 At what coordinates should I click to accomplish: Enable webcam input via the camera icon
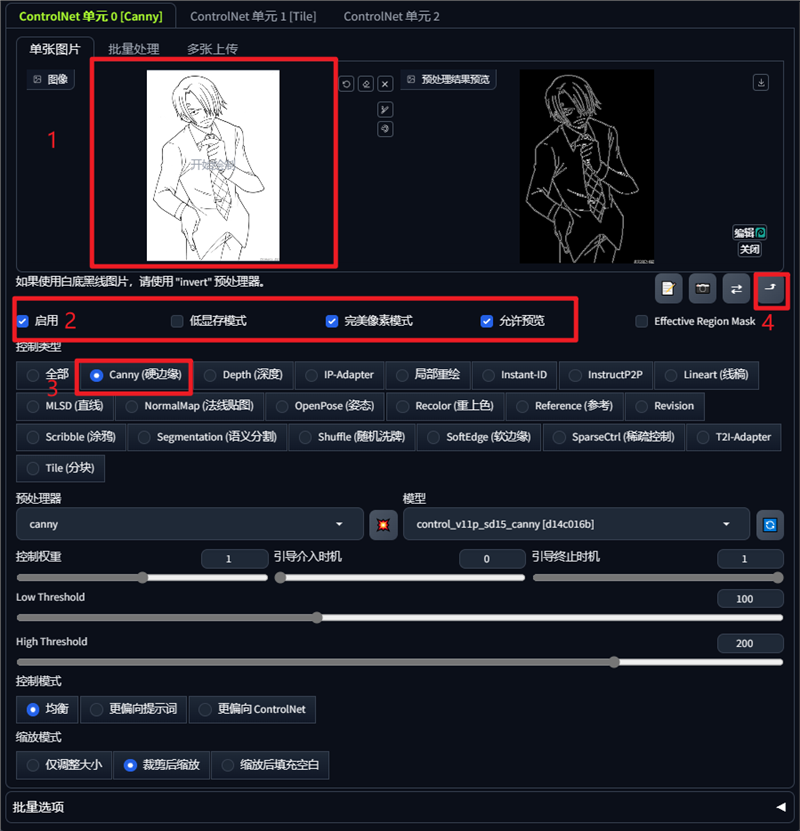[702, 288]
